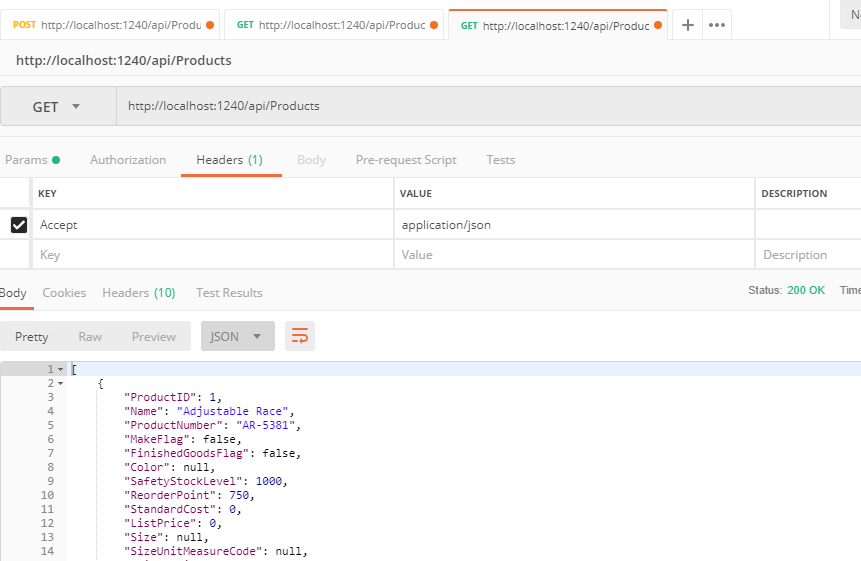
Task: Click the plus icon to open new tab
Action: 687,25
